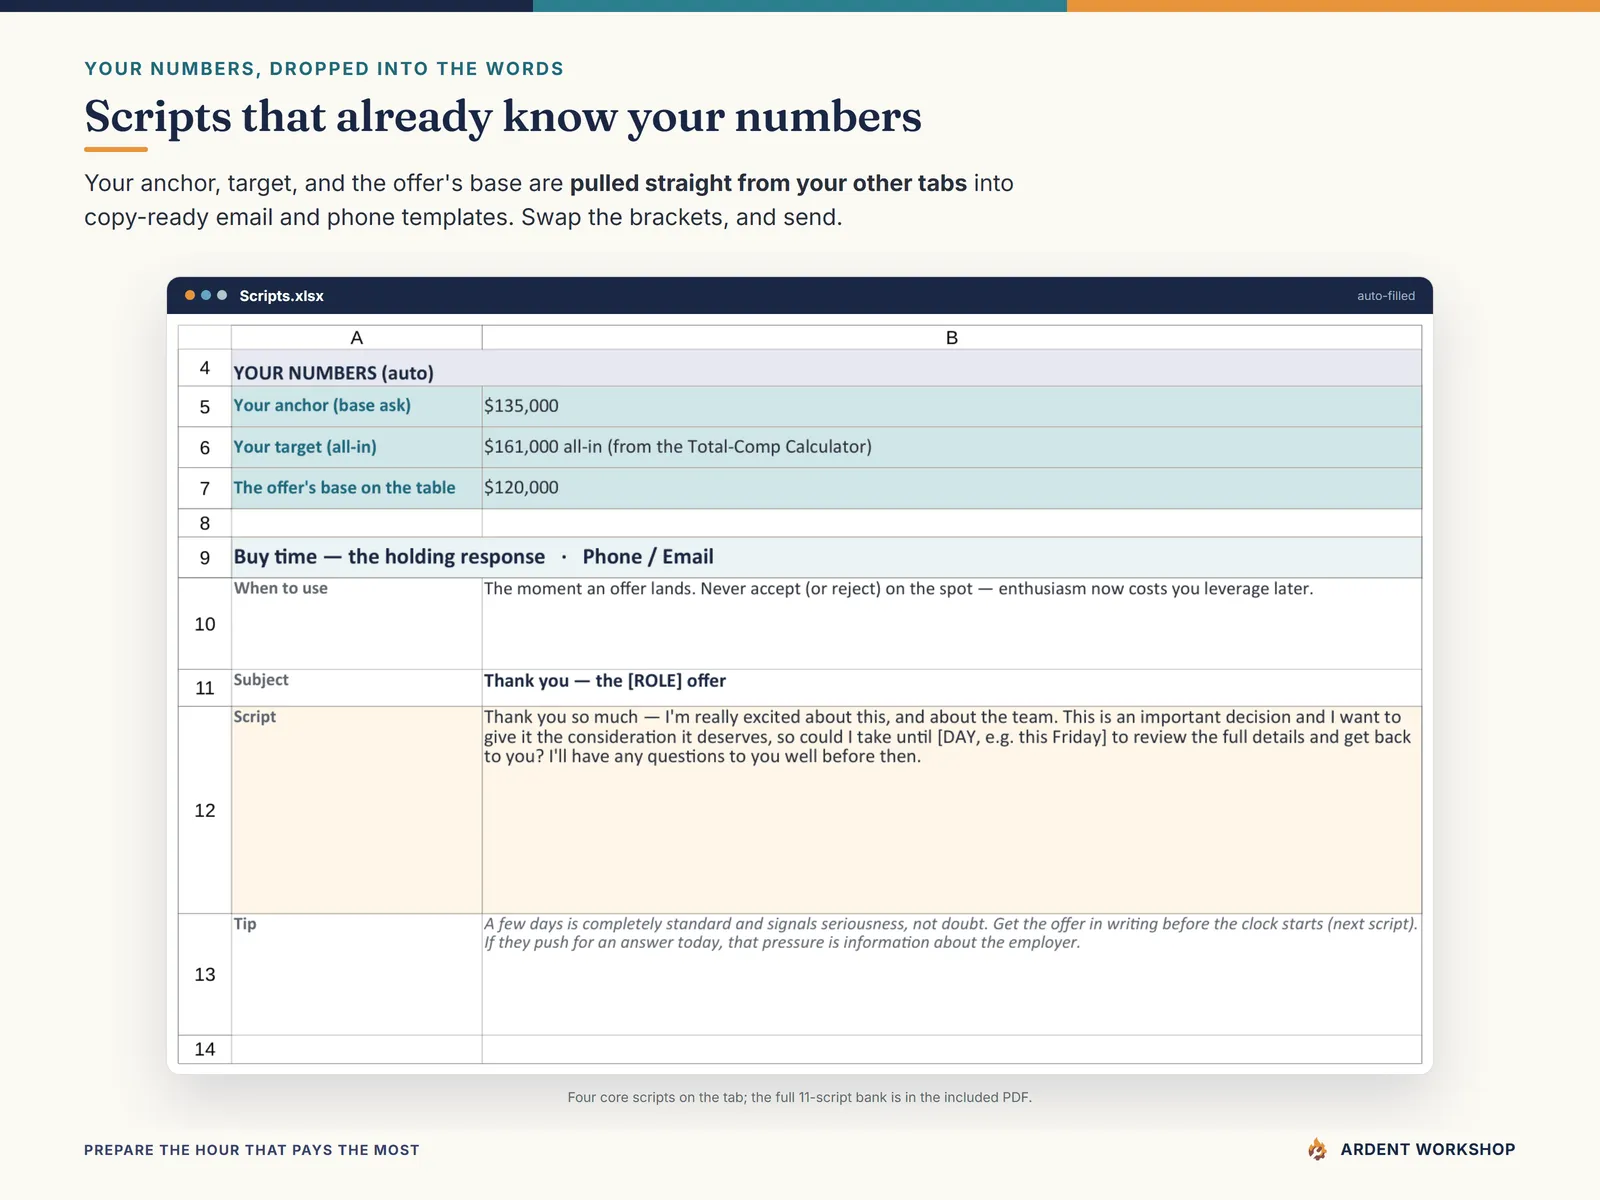Select the $161,000 all-in value cell
The width and height of the screenshot is (1600, 1200).
pos(952,448)
